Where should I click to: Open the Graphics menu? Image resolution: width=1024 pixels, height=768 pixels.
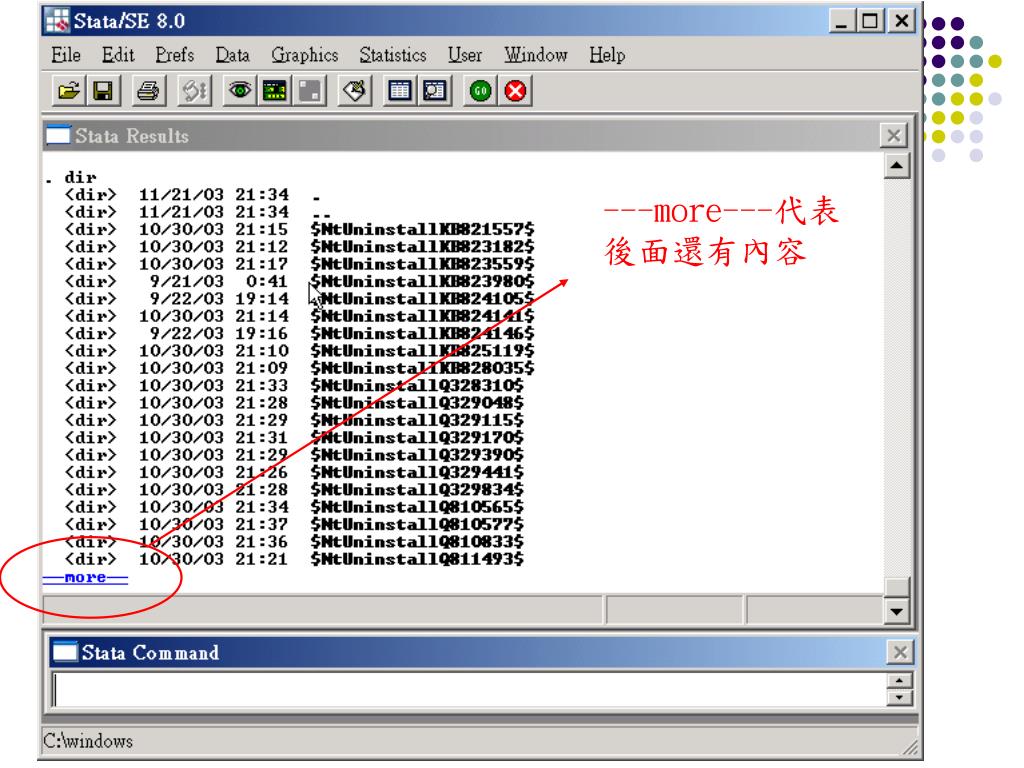[x=305, y=55]
